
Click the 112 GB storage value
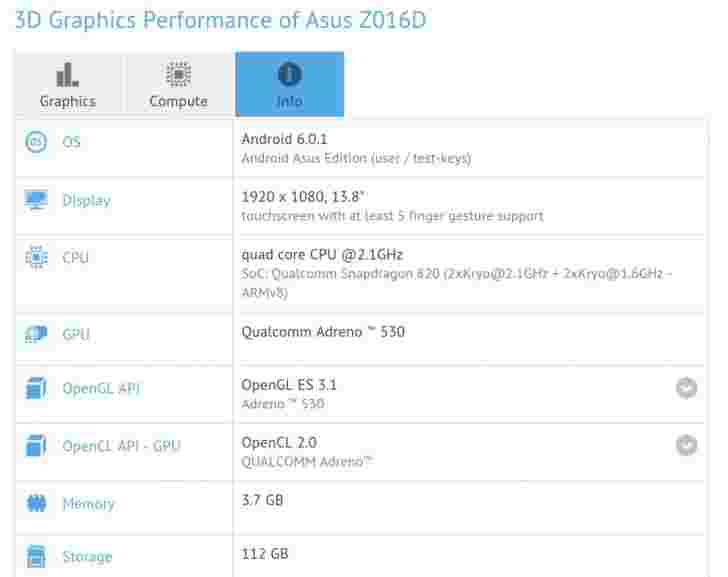[x=265, y=553]
